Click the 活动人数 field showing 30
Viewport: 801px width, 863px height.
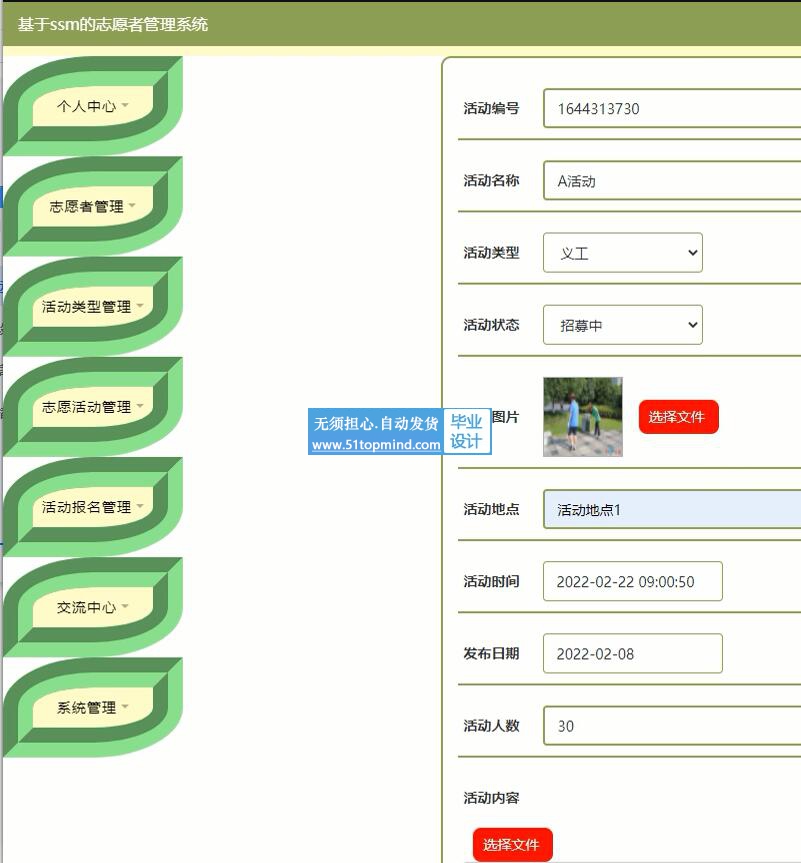point(672,725)
